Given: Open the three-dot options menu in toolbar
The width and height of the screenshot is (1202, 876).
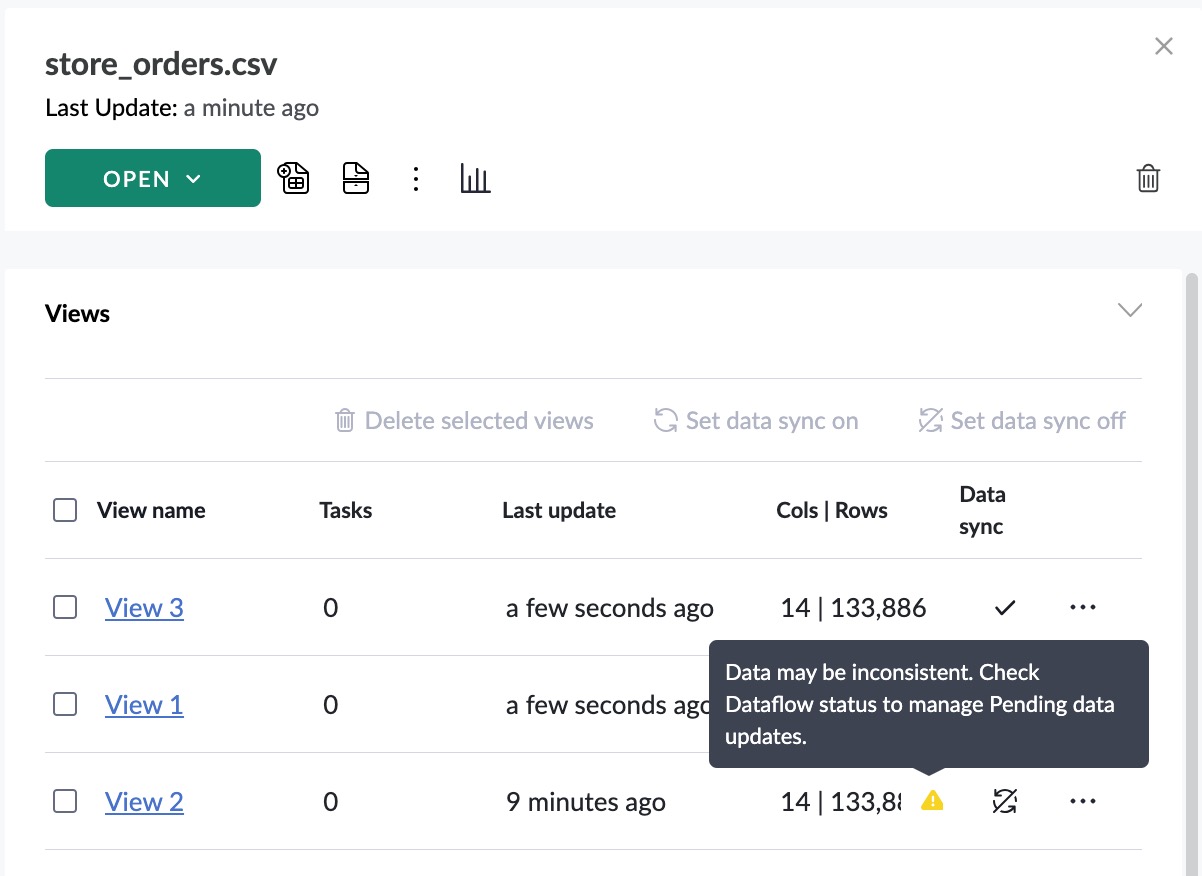Looking at the screenshot, I should pyautogui.click(x=415, y=178).
